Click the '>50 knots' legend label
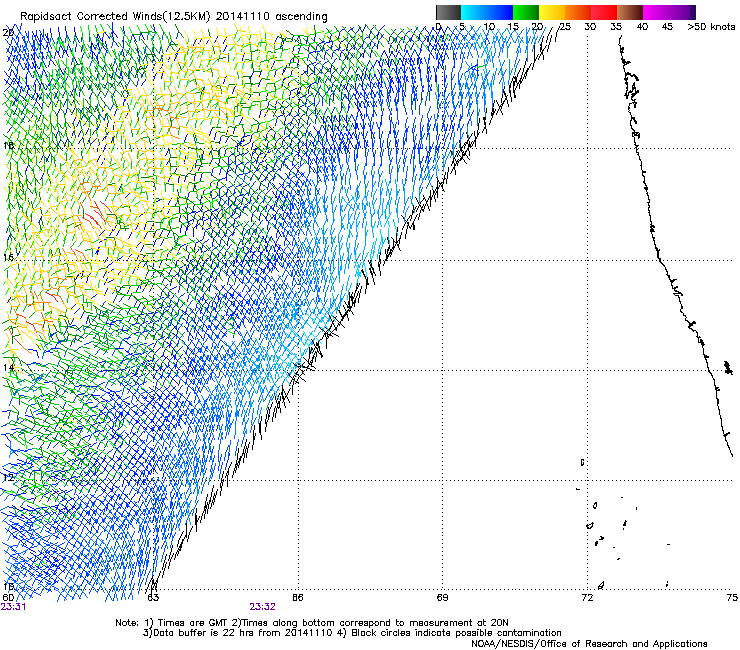Viewport: 740px width, 650px height. (711, 27)
